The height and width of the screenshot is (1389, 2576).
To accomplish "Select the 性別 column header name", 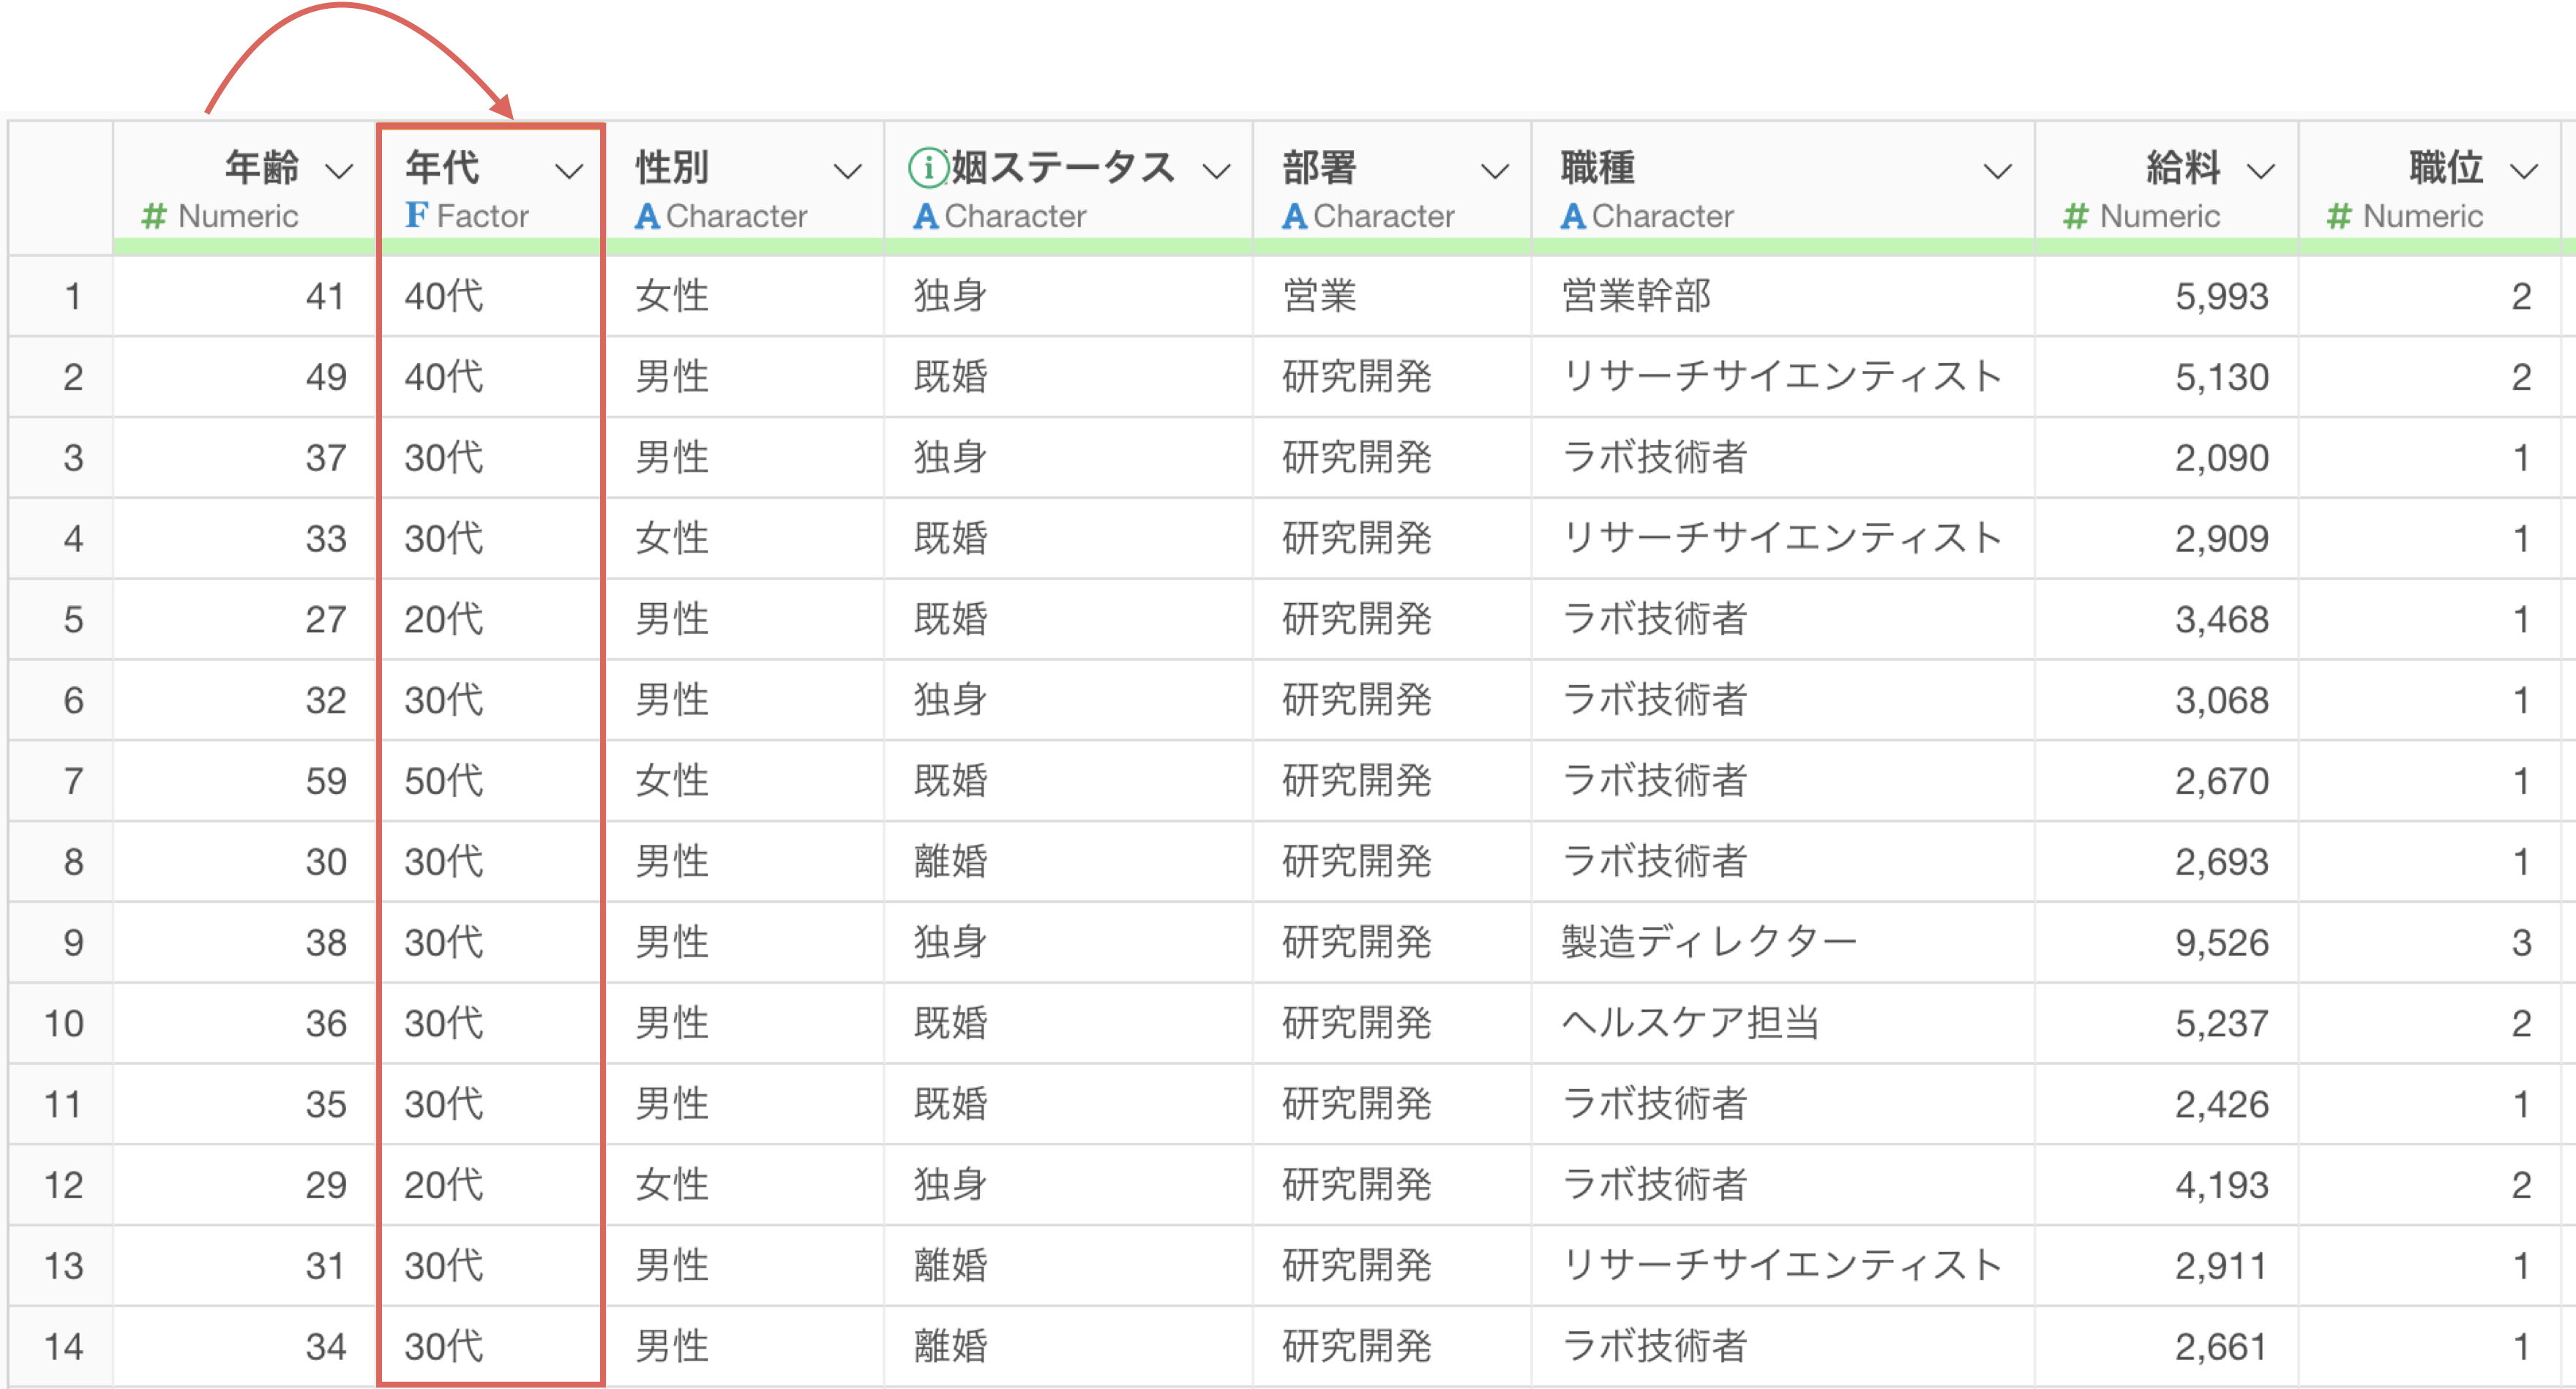I will click(672, 167).
